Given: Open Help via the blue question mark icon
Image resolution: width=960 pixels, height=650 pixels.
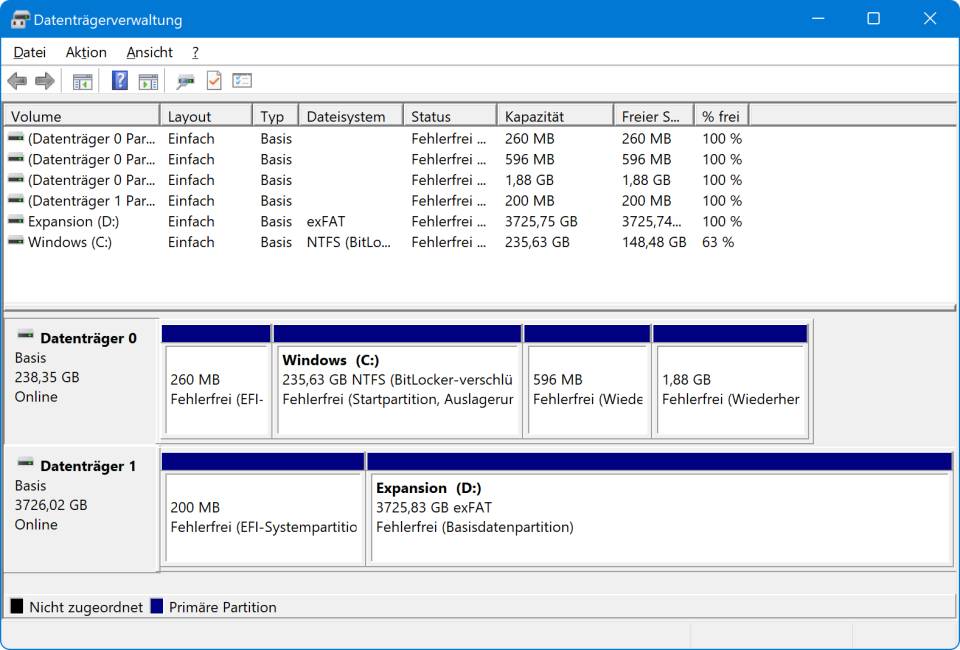Looking at the screenshot, I should (x=120, y=81).
